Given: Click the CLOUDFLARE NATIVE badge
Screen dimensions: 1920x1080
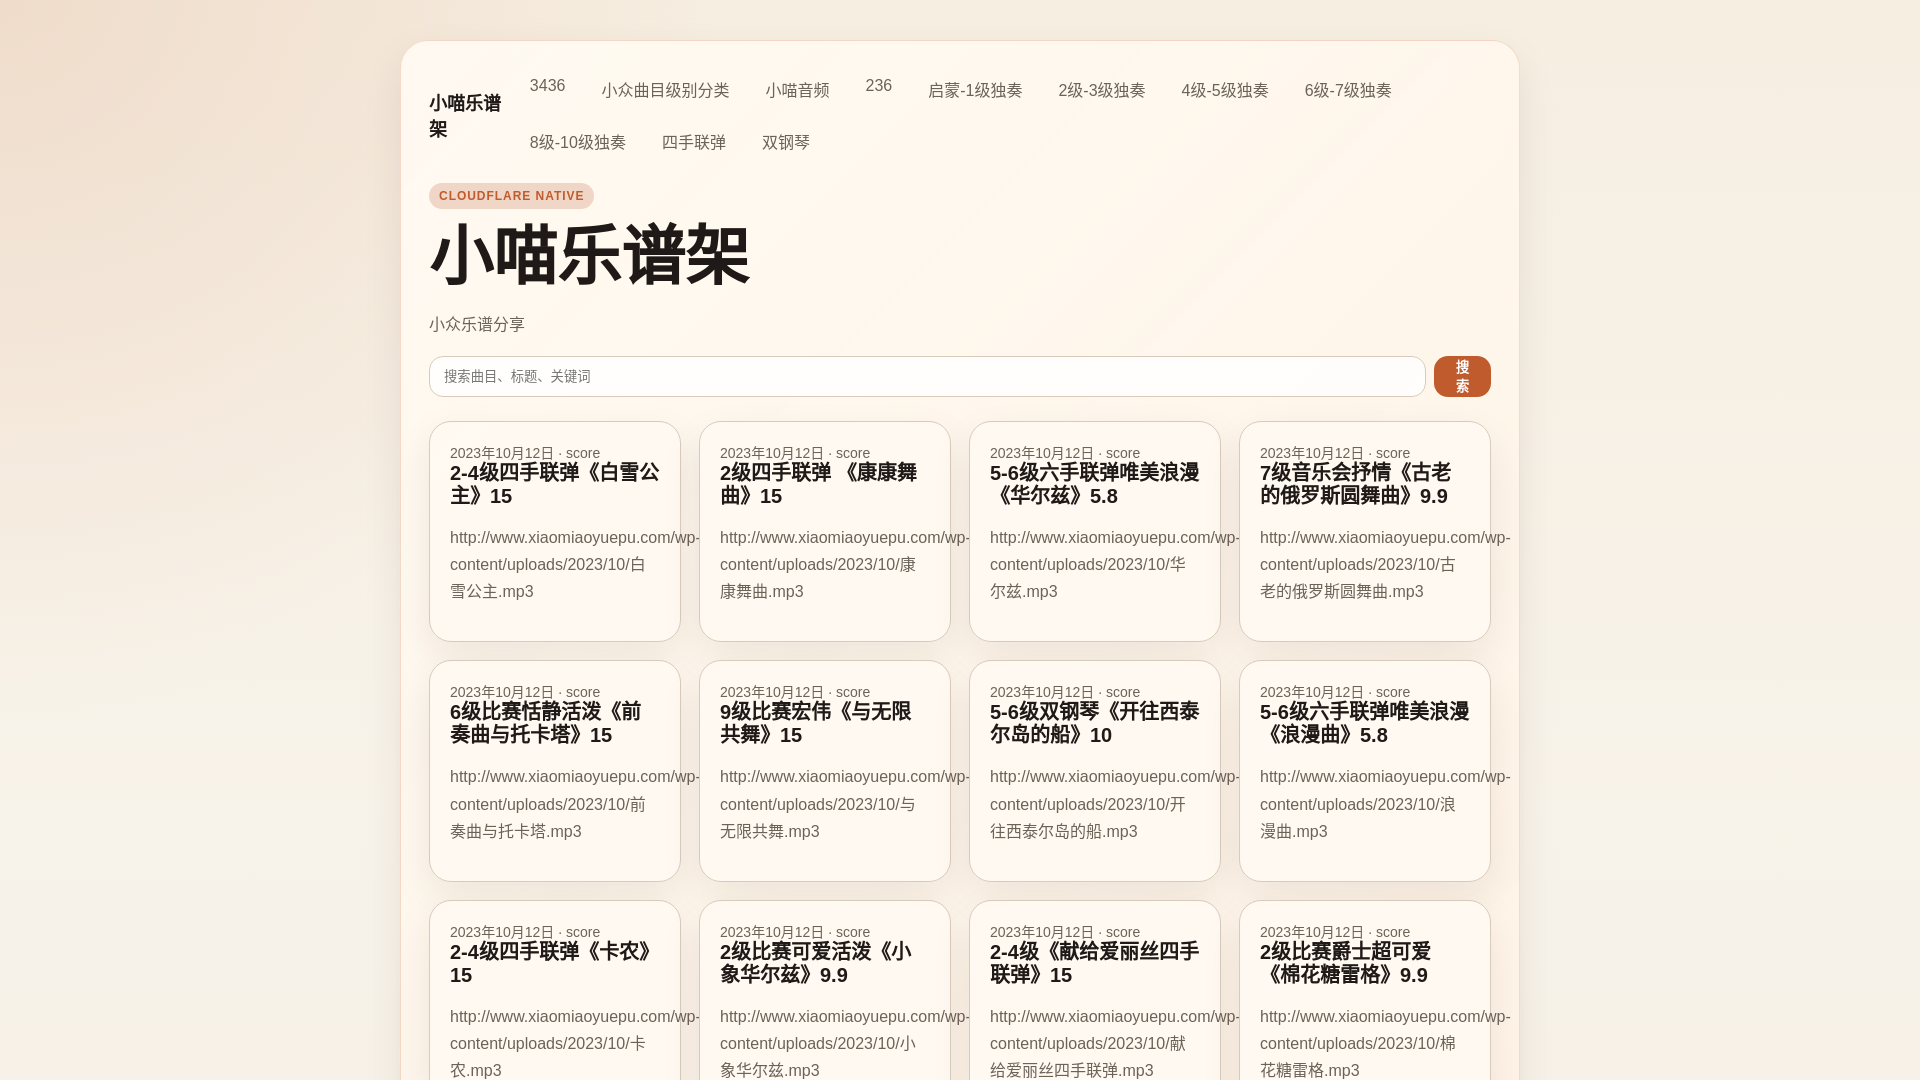Looking at the screenshot, I should (511, 196).
